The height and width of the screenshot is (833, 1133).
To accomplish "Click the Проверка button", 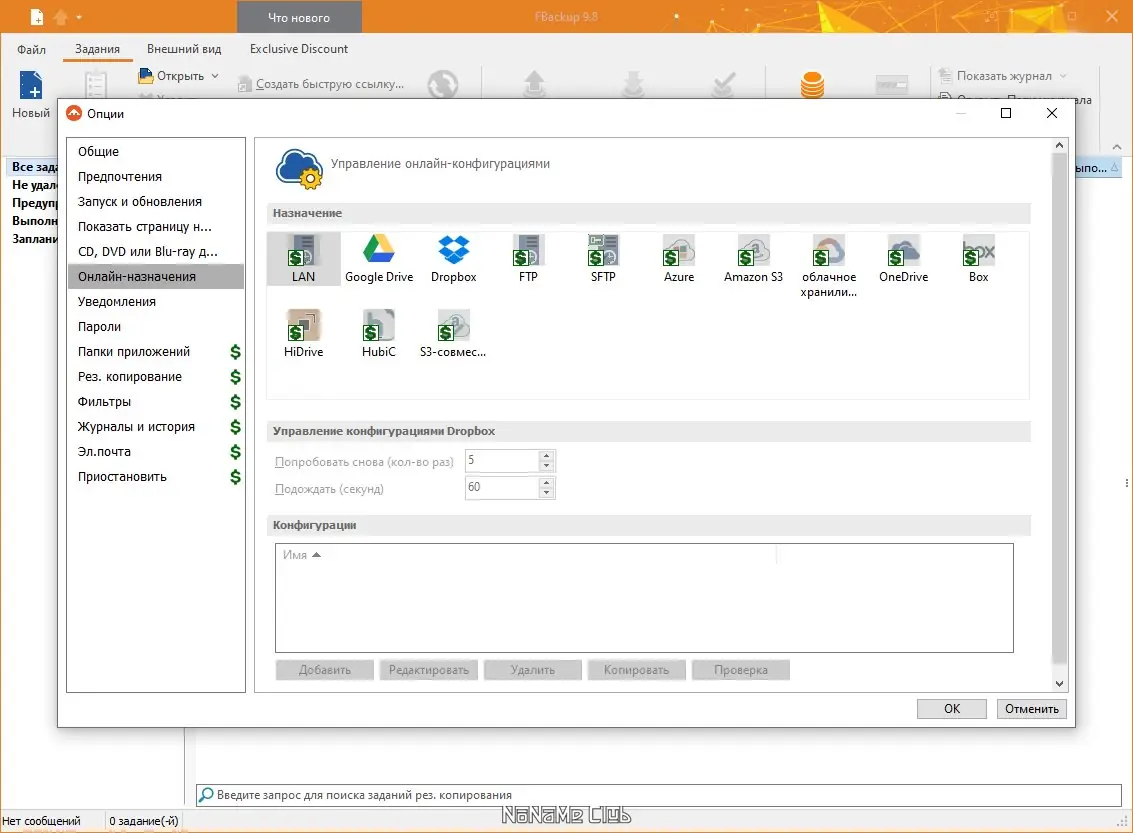I will (x=741, y=670).
